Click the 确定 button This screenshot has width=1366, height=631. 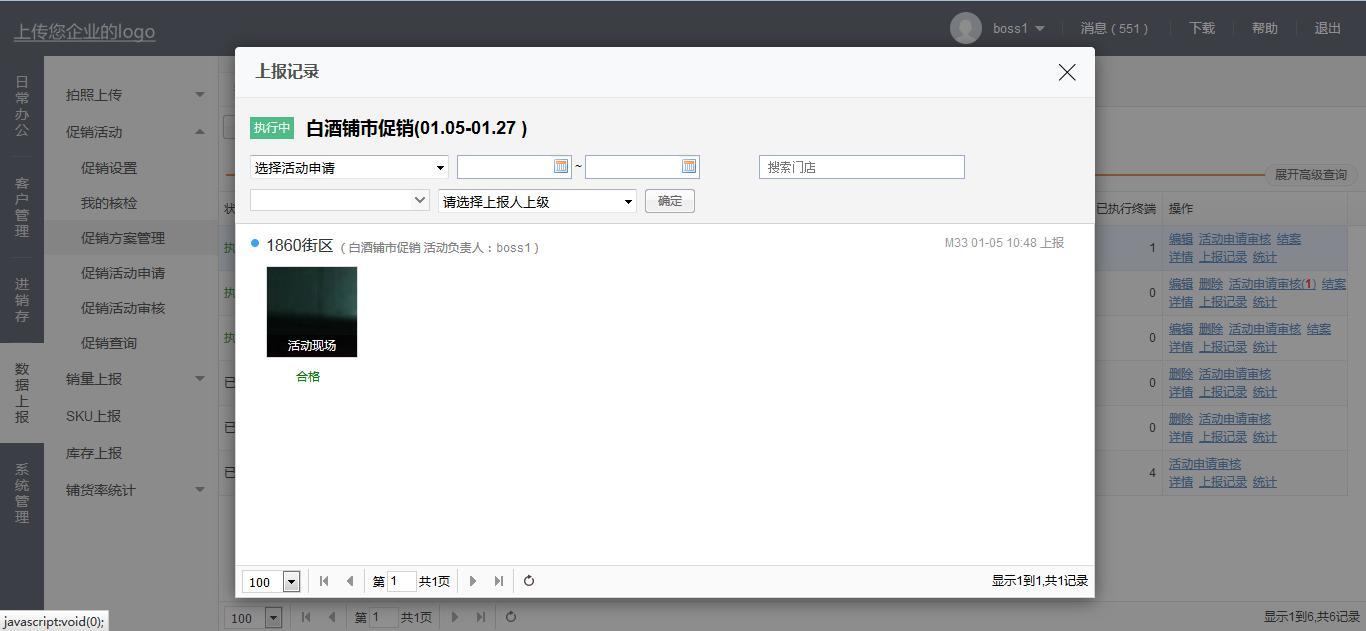click(x=669, y=201)
